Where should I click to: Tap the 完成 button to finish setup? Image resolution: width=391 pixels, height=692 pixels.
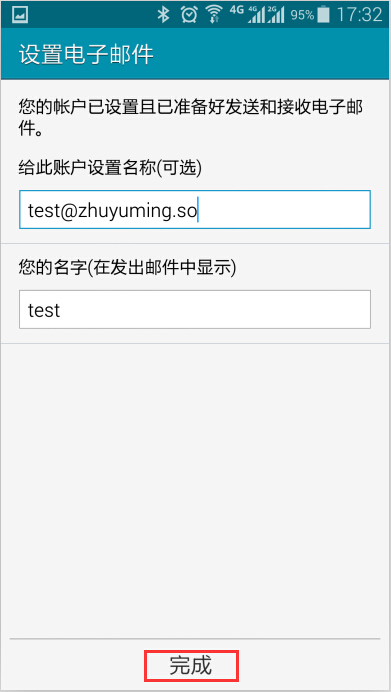click(x=191, y=665)
